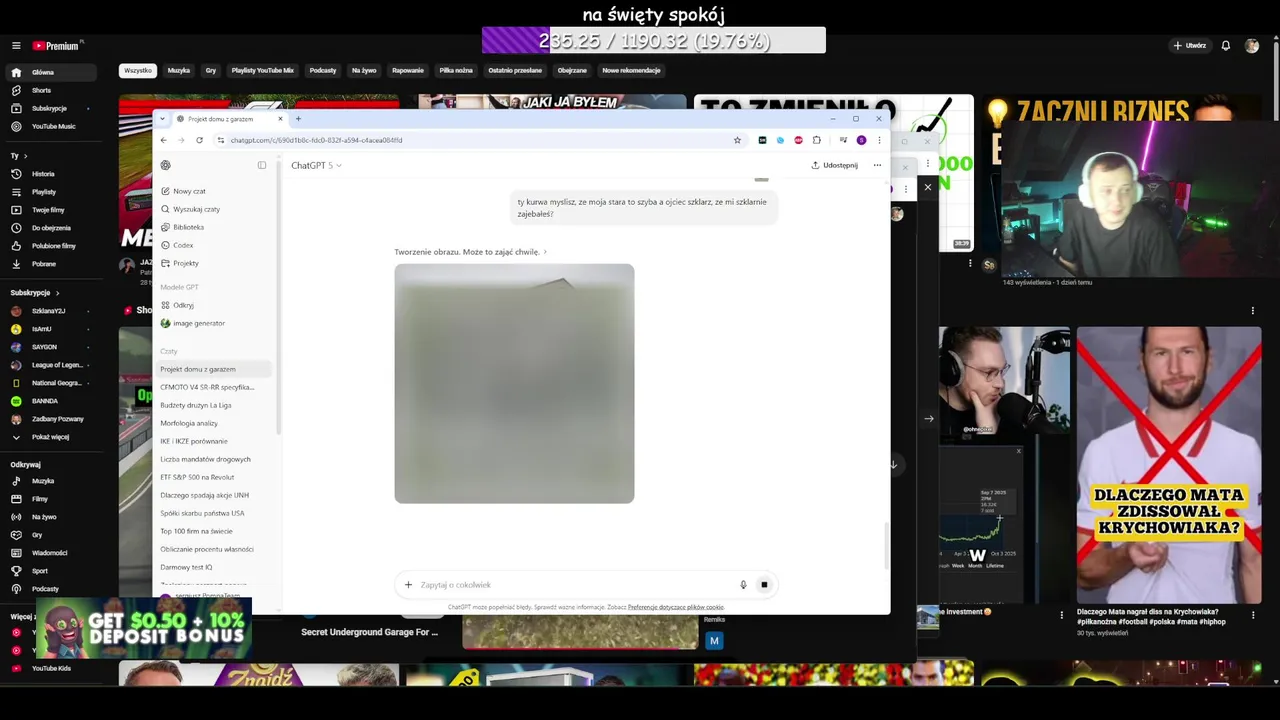1280x720 pixels.
Task: Expand the Ty section header
Action: coord(19,156)
